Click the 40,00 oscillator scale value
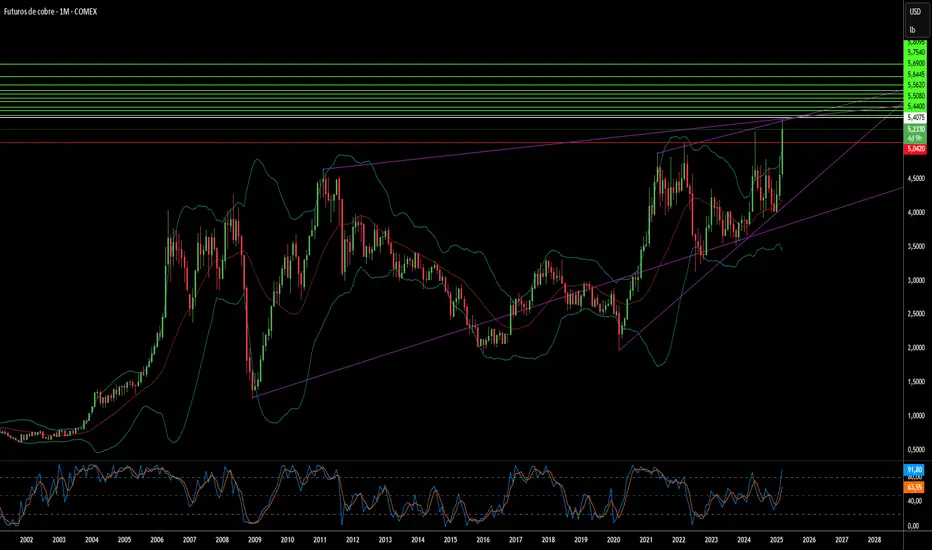 click(x=914, y=501)
